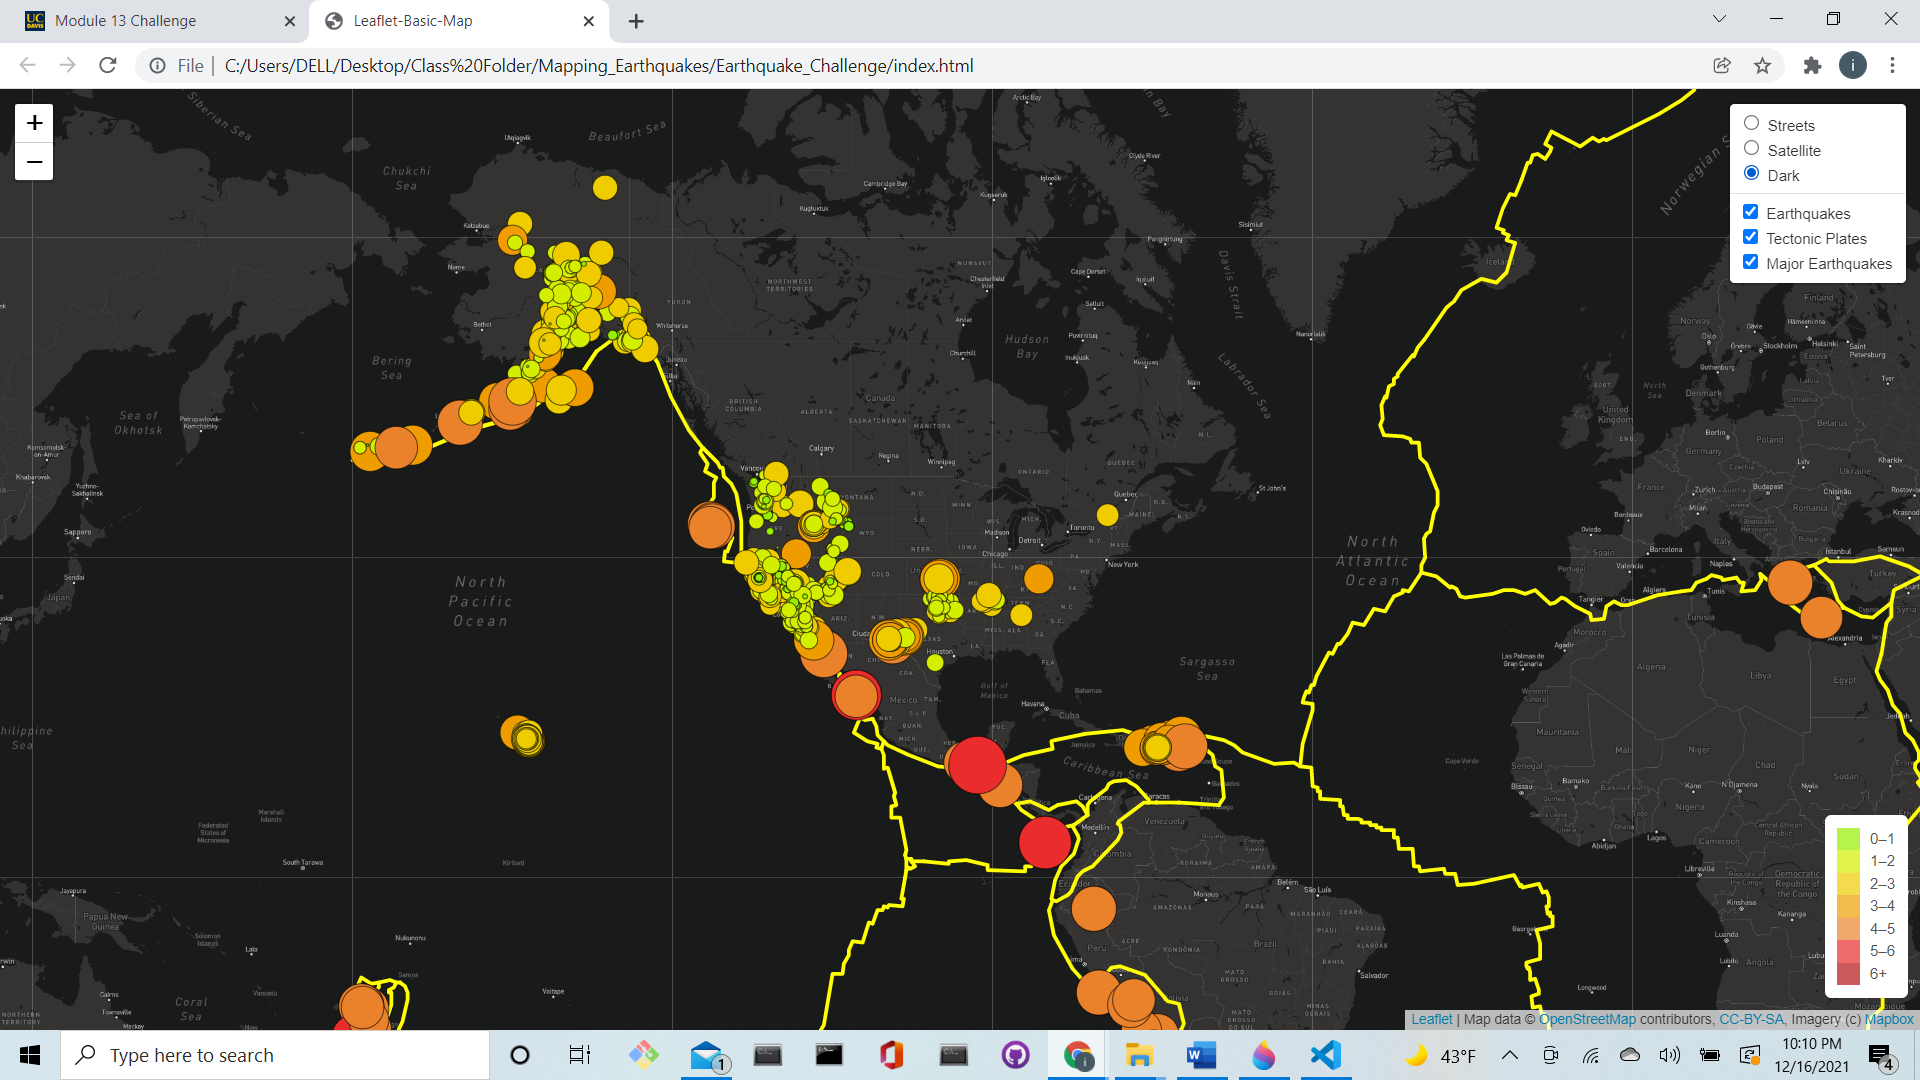Uncheck the Earthquakes layer
Image resolution: width=1920 pixels, height=1080 pixels.
click(1751, 211)
